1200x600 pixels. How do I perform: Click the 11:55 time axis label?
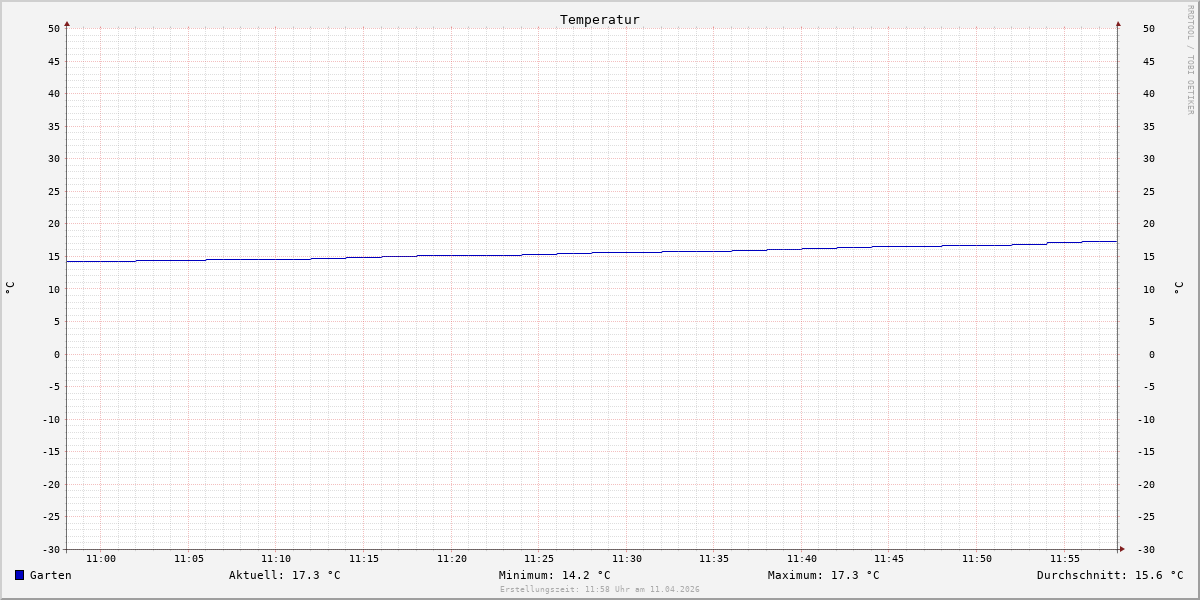pyautogui.click(x=1065, y=559)
